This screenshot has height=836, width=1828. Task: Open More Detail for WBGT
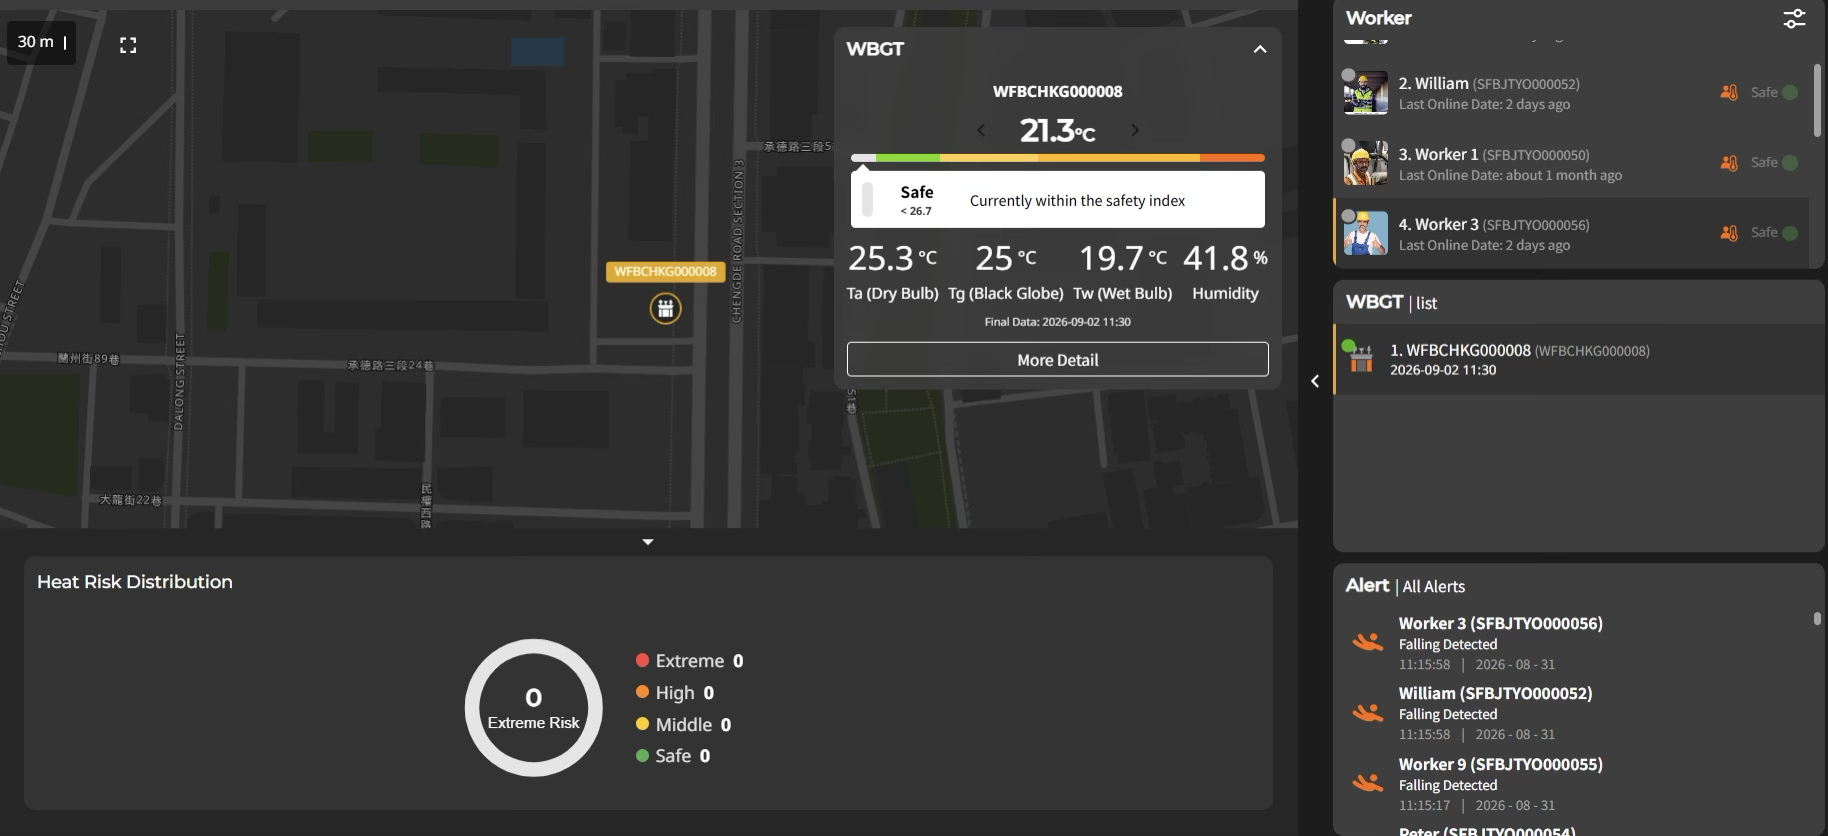[x=1058, y=360]
